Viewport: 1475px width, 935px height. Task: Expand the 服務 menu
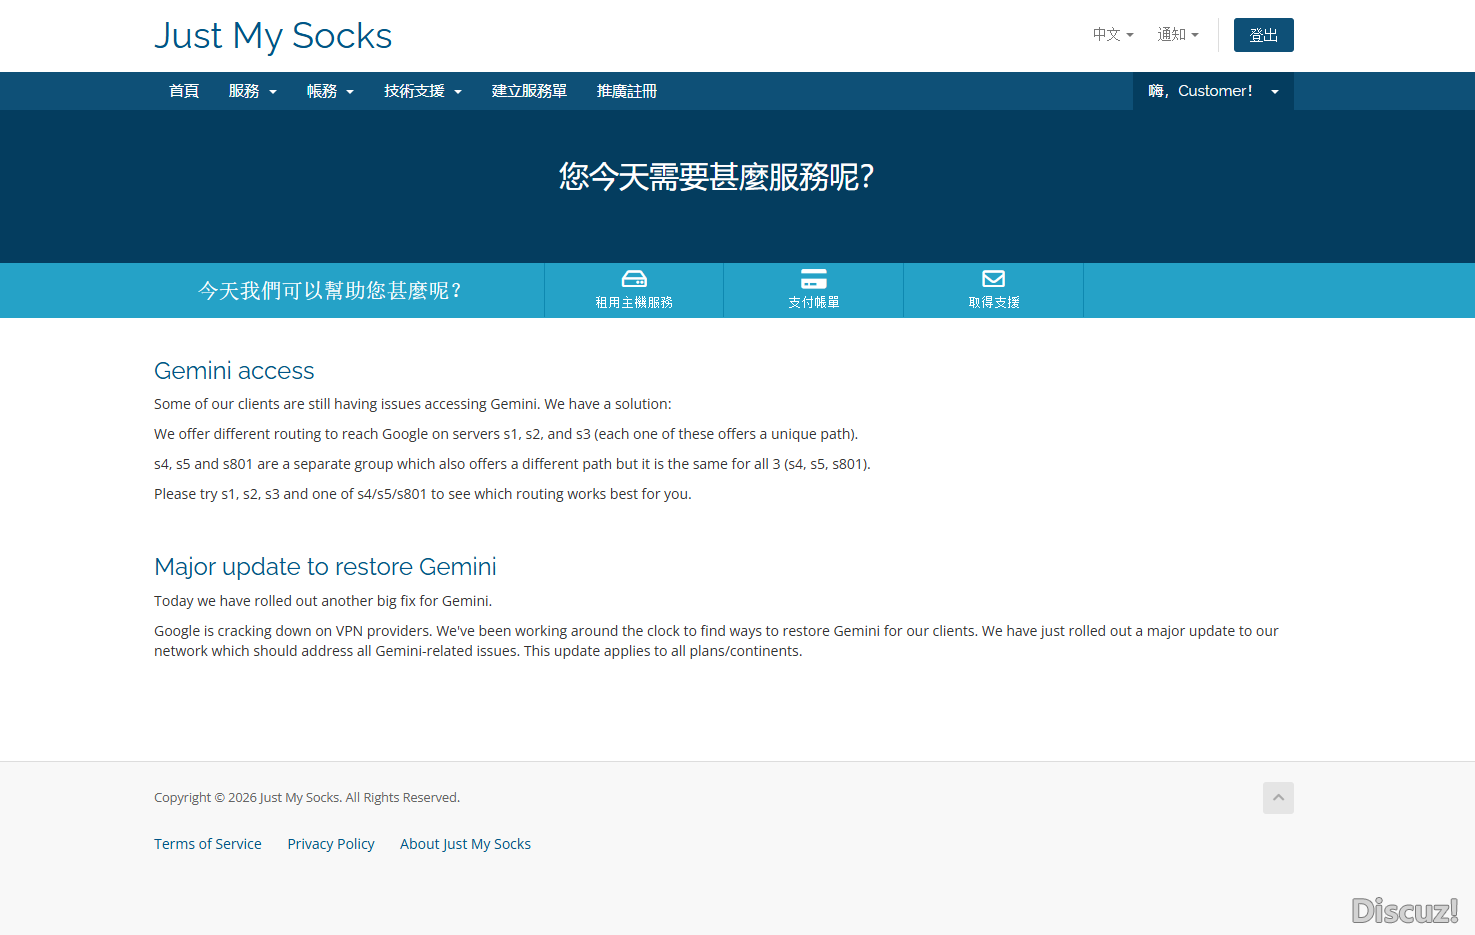(252, 91)
